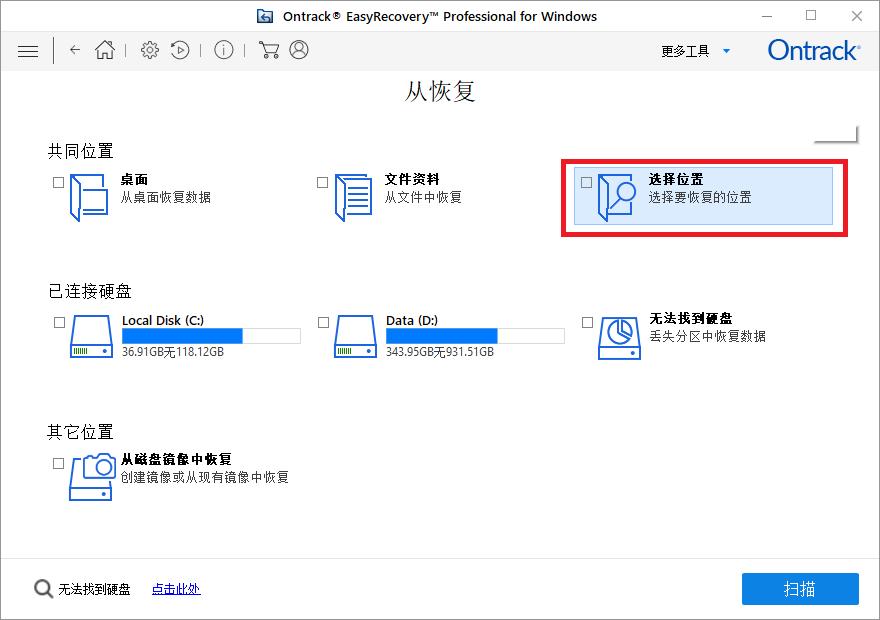
Task: Click the 扫描 scan button
Action: tap(800, 589)
